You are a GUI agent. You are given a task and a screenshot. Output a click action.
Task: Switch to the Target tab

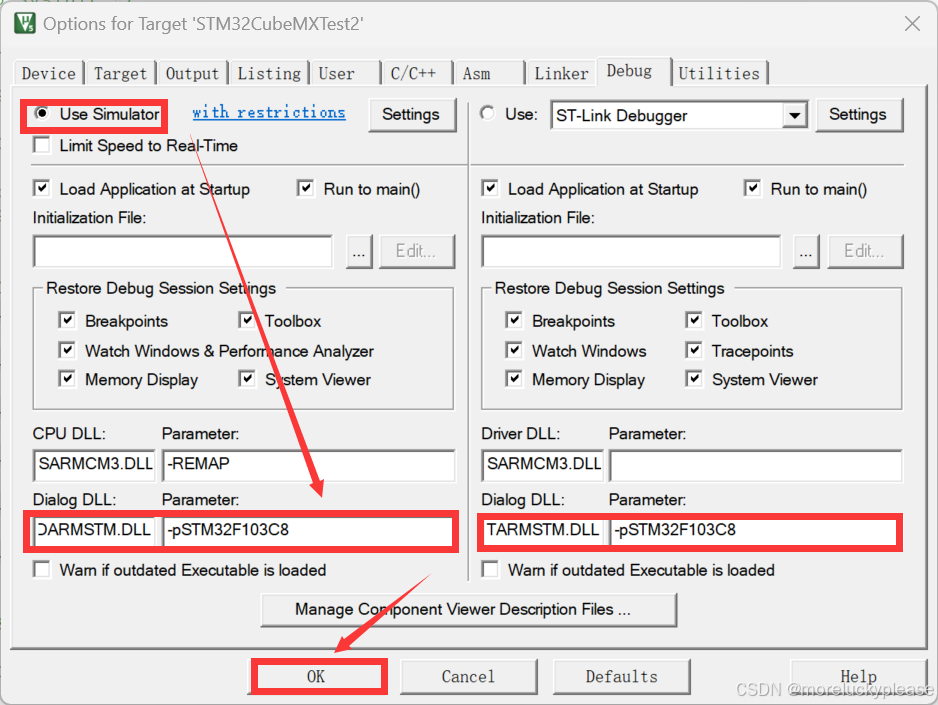[x=120, y=74]
